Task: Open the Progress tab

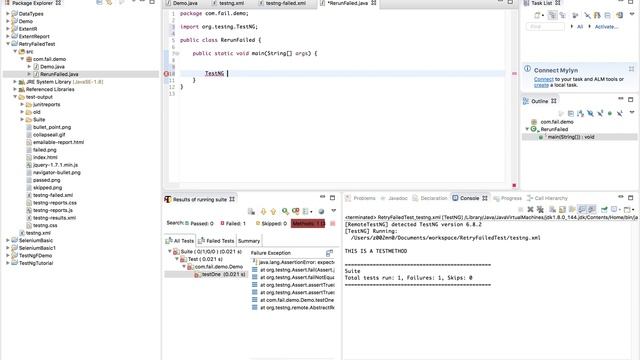Action: click(511, 198)
